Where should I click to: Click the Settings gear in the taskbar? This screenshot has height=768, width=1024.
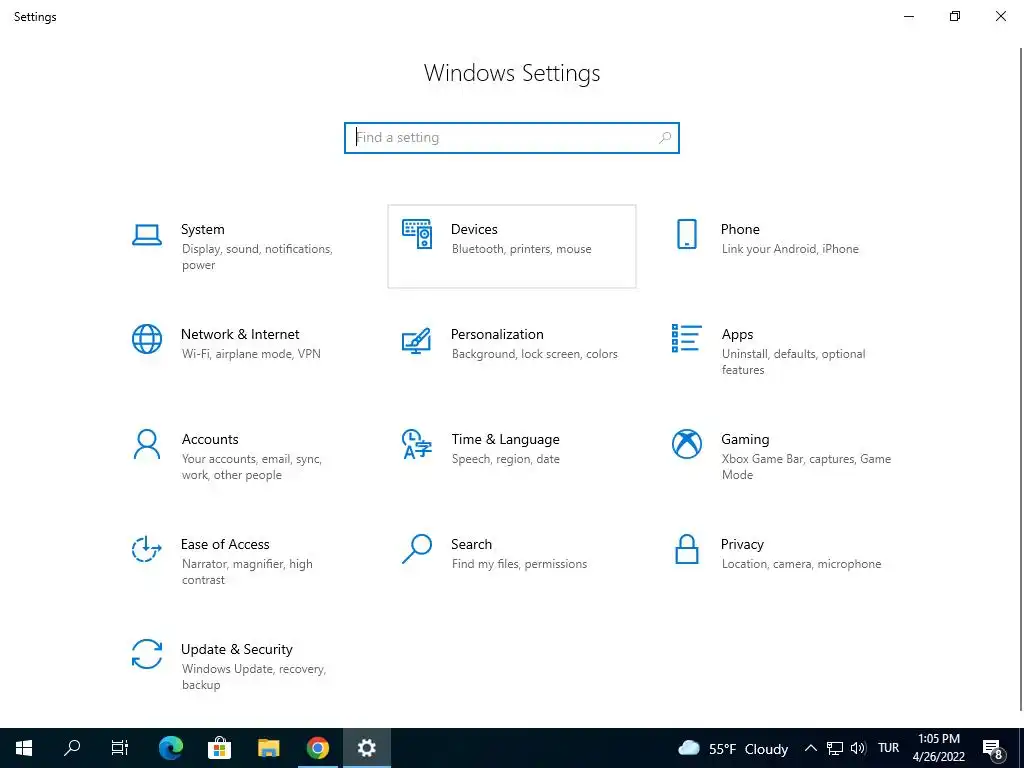pyautogui.click(x=366, y=748)
